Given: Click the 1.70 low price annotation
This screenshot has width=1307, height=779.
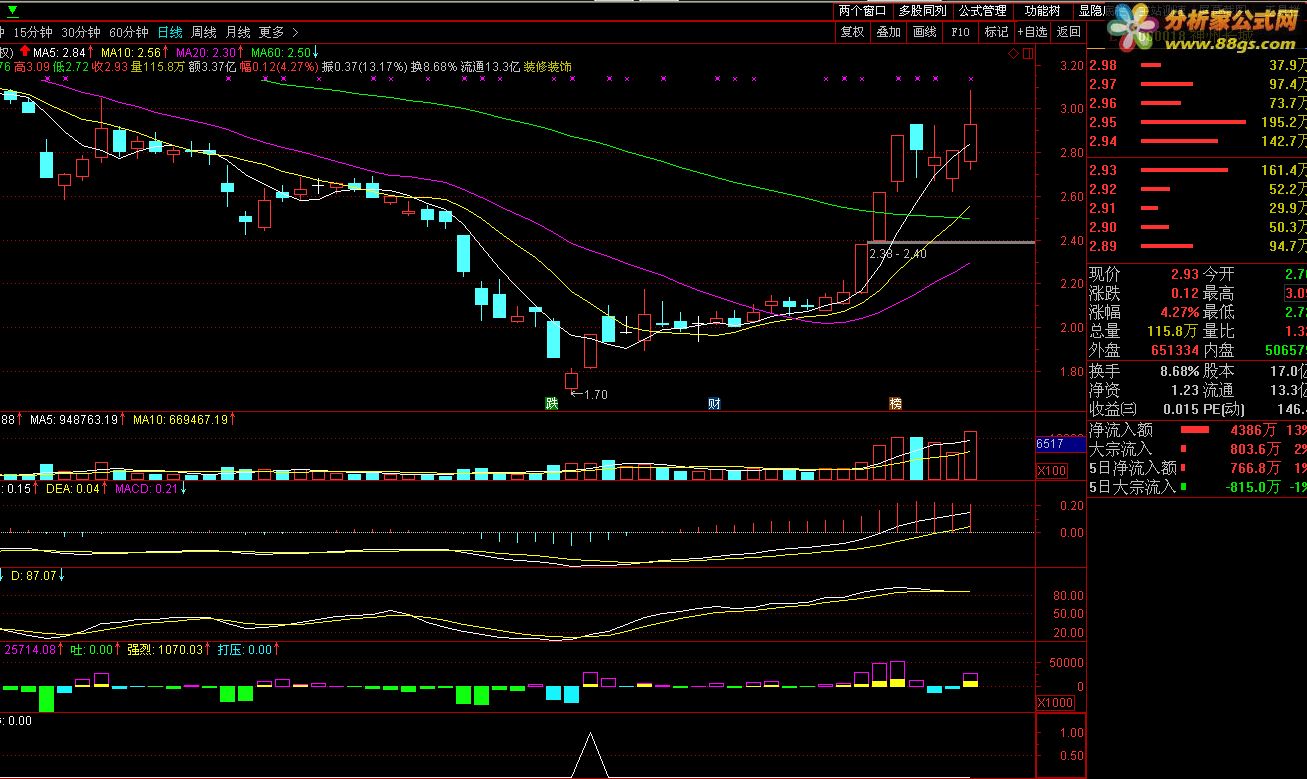Looking at the screenshot, I should (x=594, y=395).
